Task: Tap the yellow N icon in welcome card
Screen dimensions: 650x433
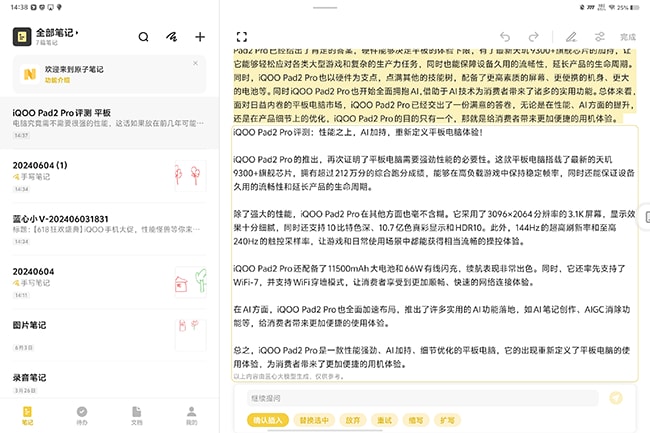Action: [x=30, y=74]
